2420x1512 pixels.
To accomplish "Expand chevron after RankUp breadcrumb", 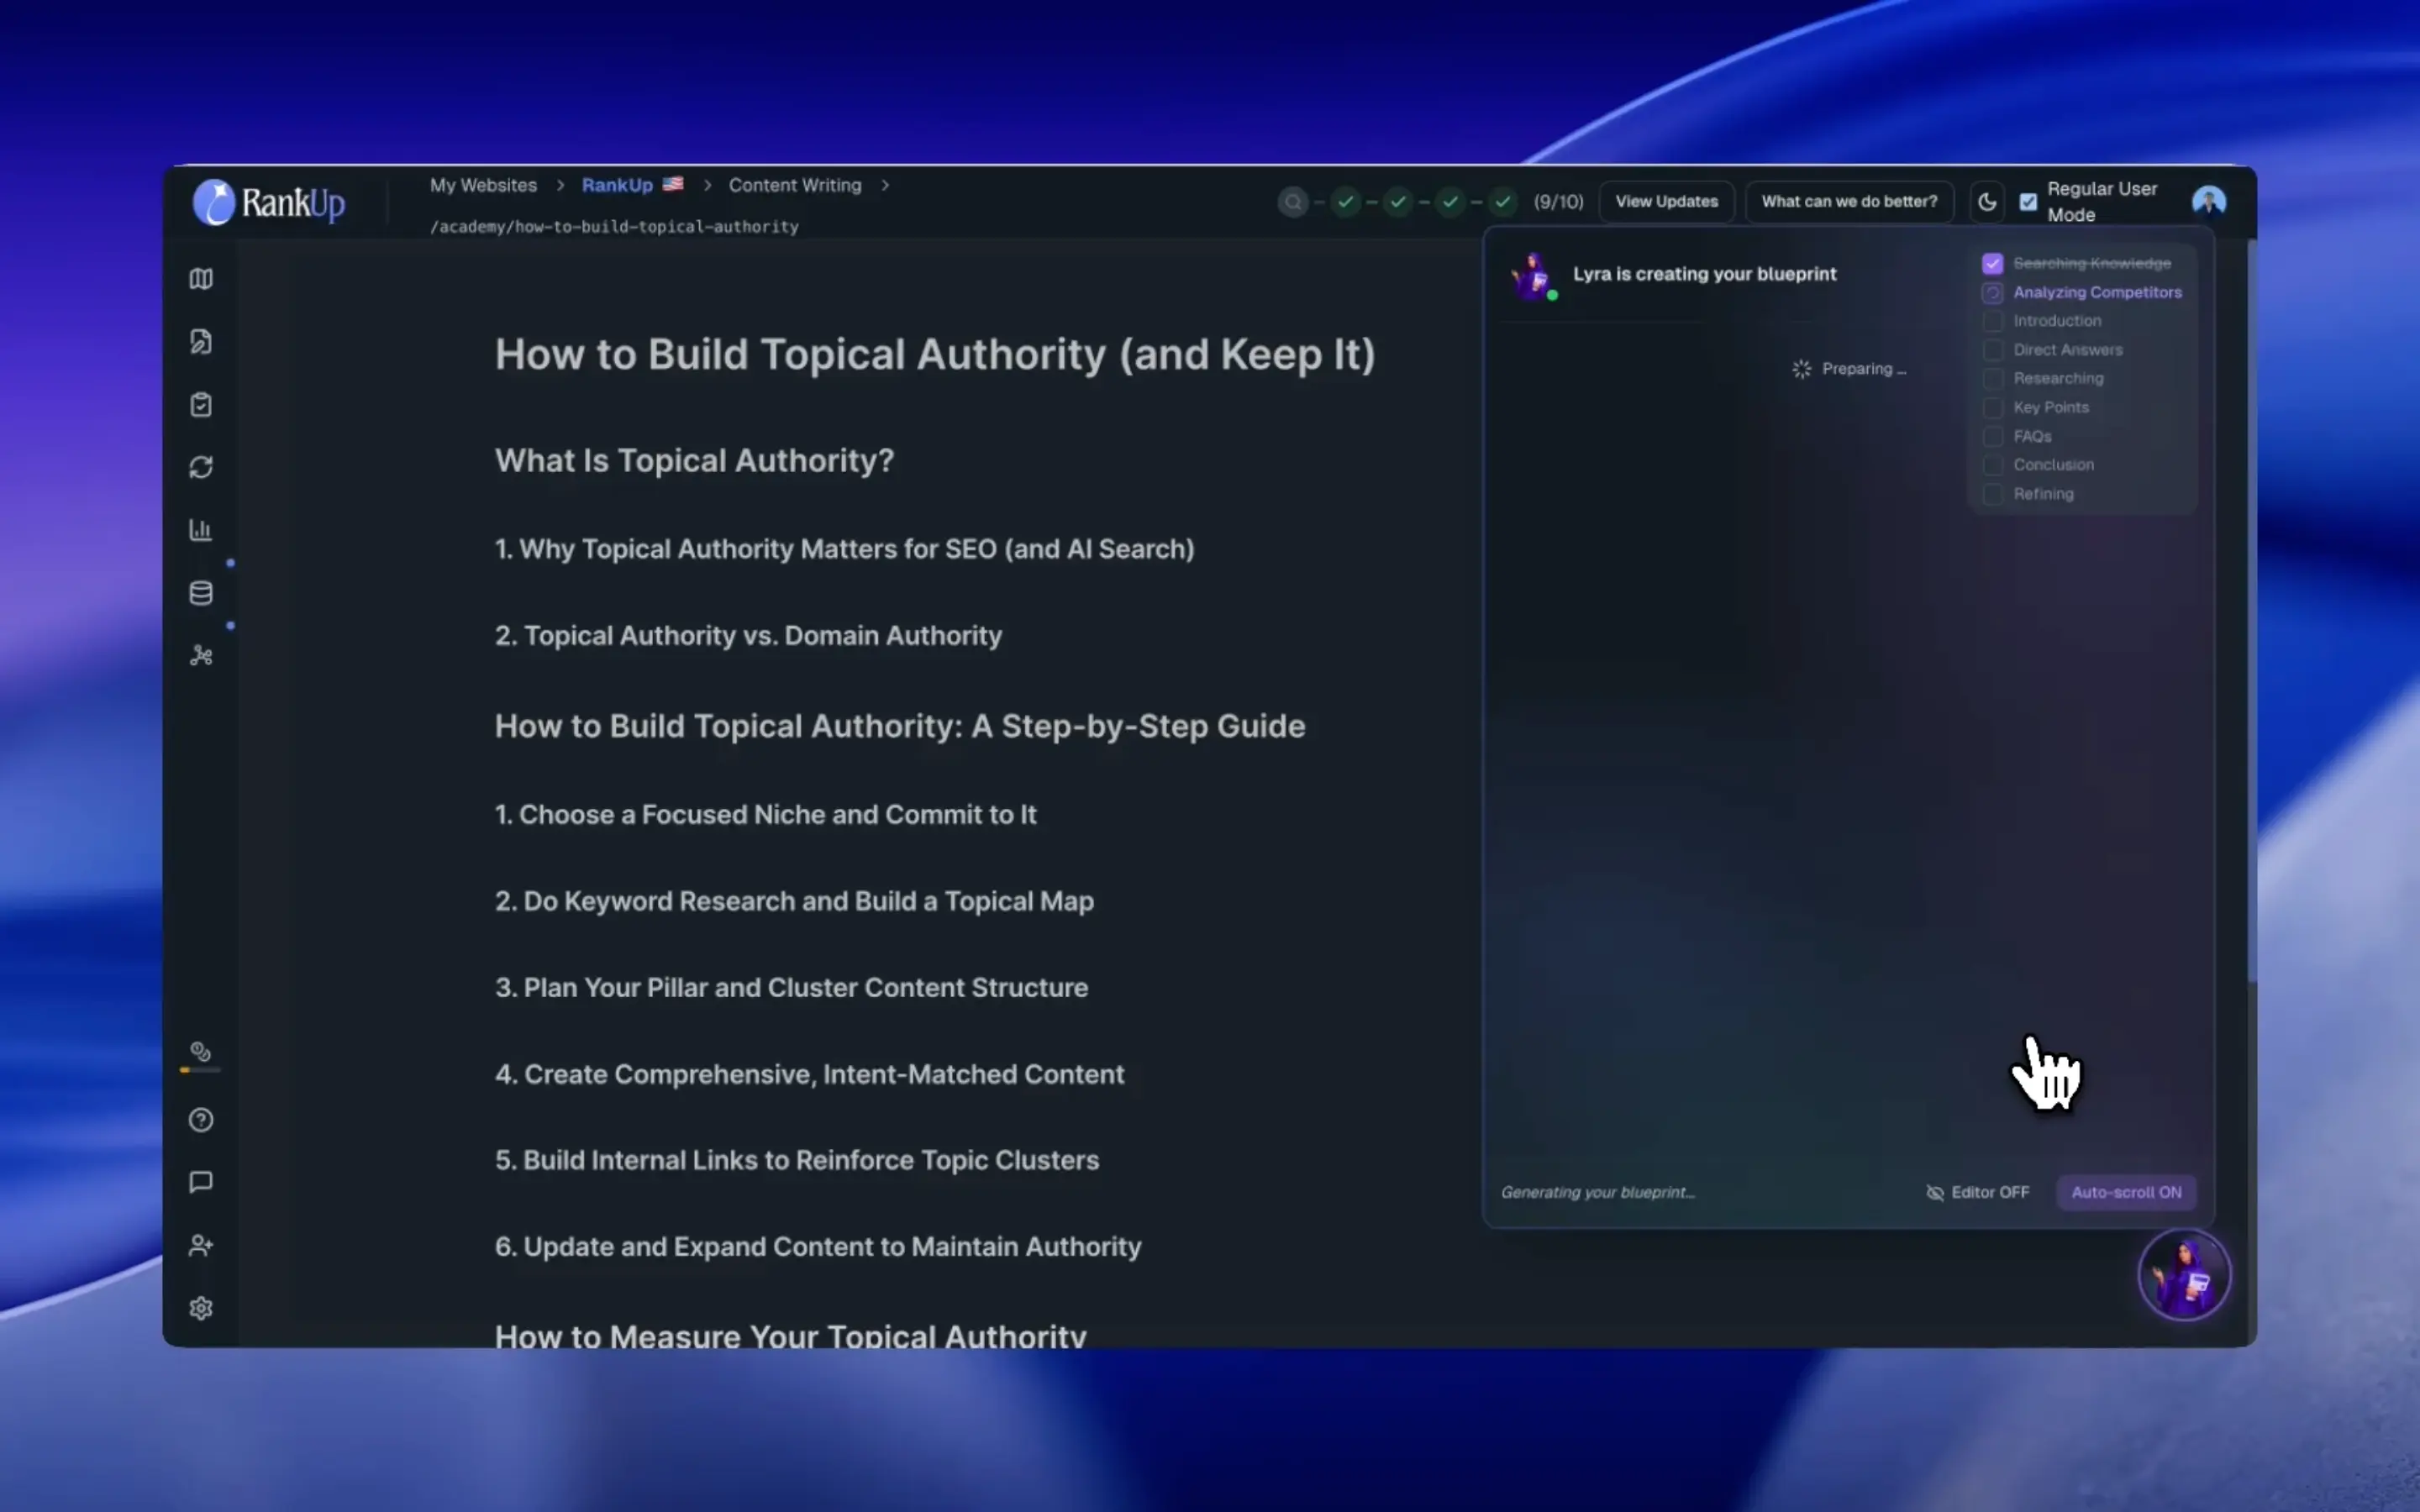I will 707,185.
